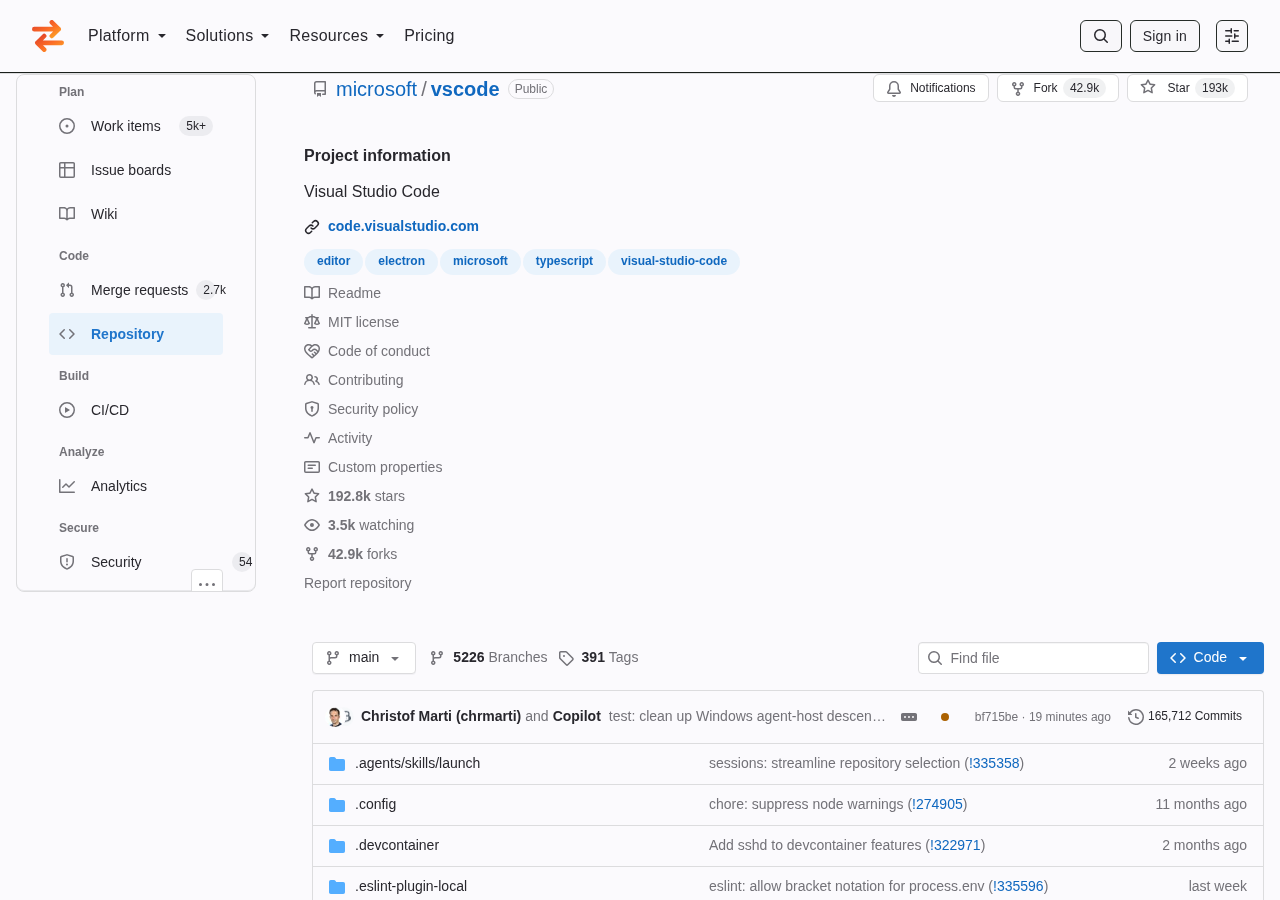Viewport: 1280px width, 900px height.
Task: Open the search magnifier button
Action: [1101, 36]
